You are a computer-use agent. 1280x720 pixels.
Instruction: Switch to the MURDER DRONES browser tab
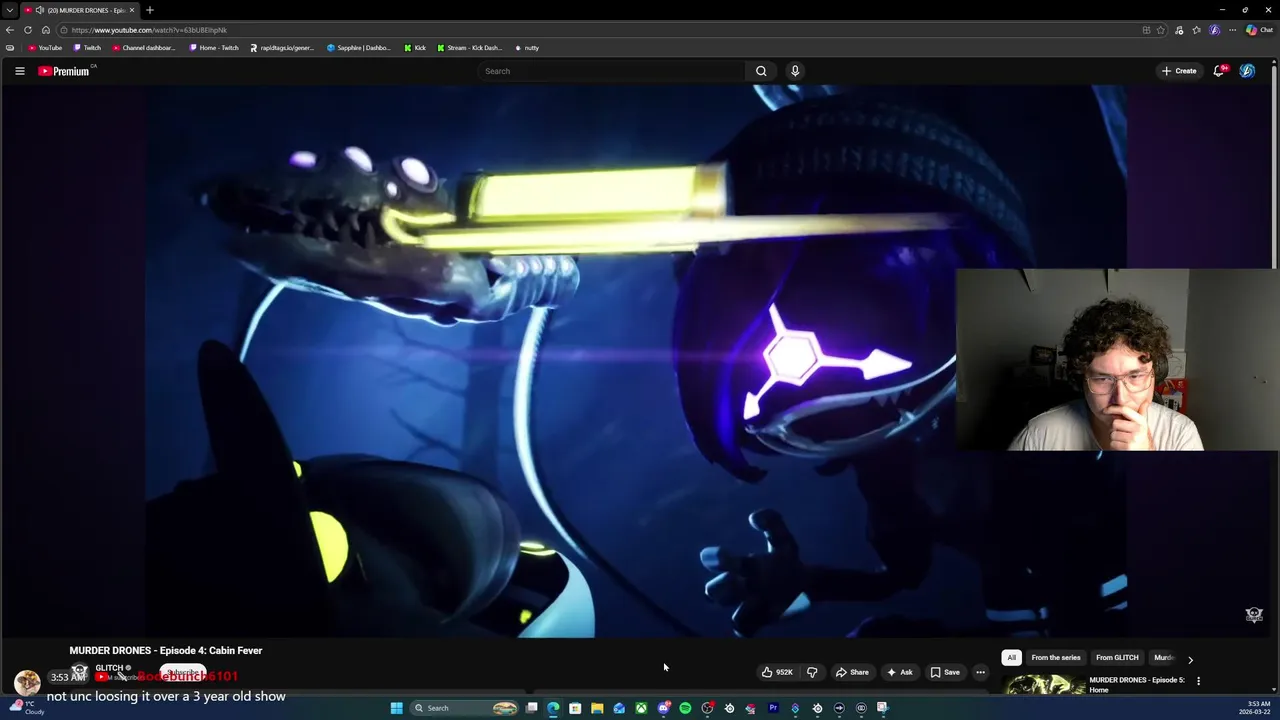tap(78, 10)
